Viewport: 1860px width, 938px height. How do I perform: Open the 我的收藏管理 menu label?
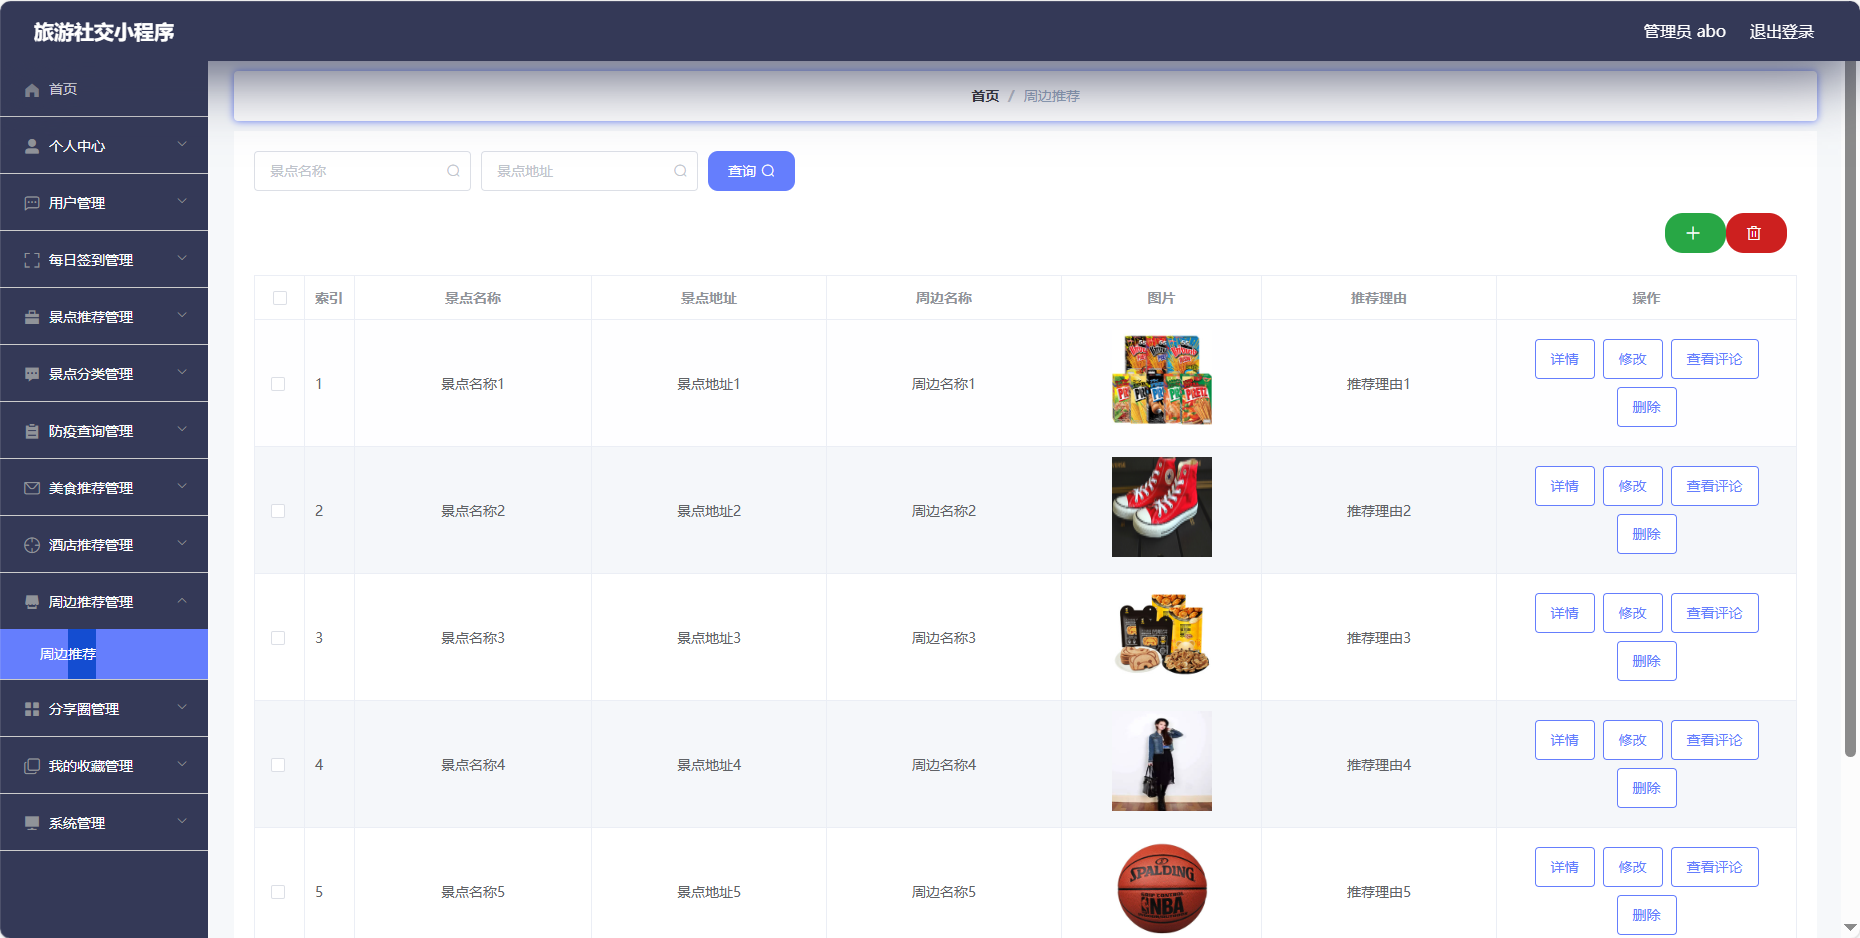click(91, 766)
